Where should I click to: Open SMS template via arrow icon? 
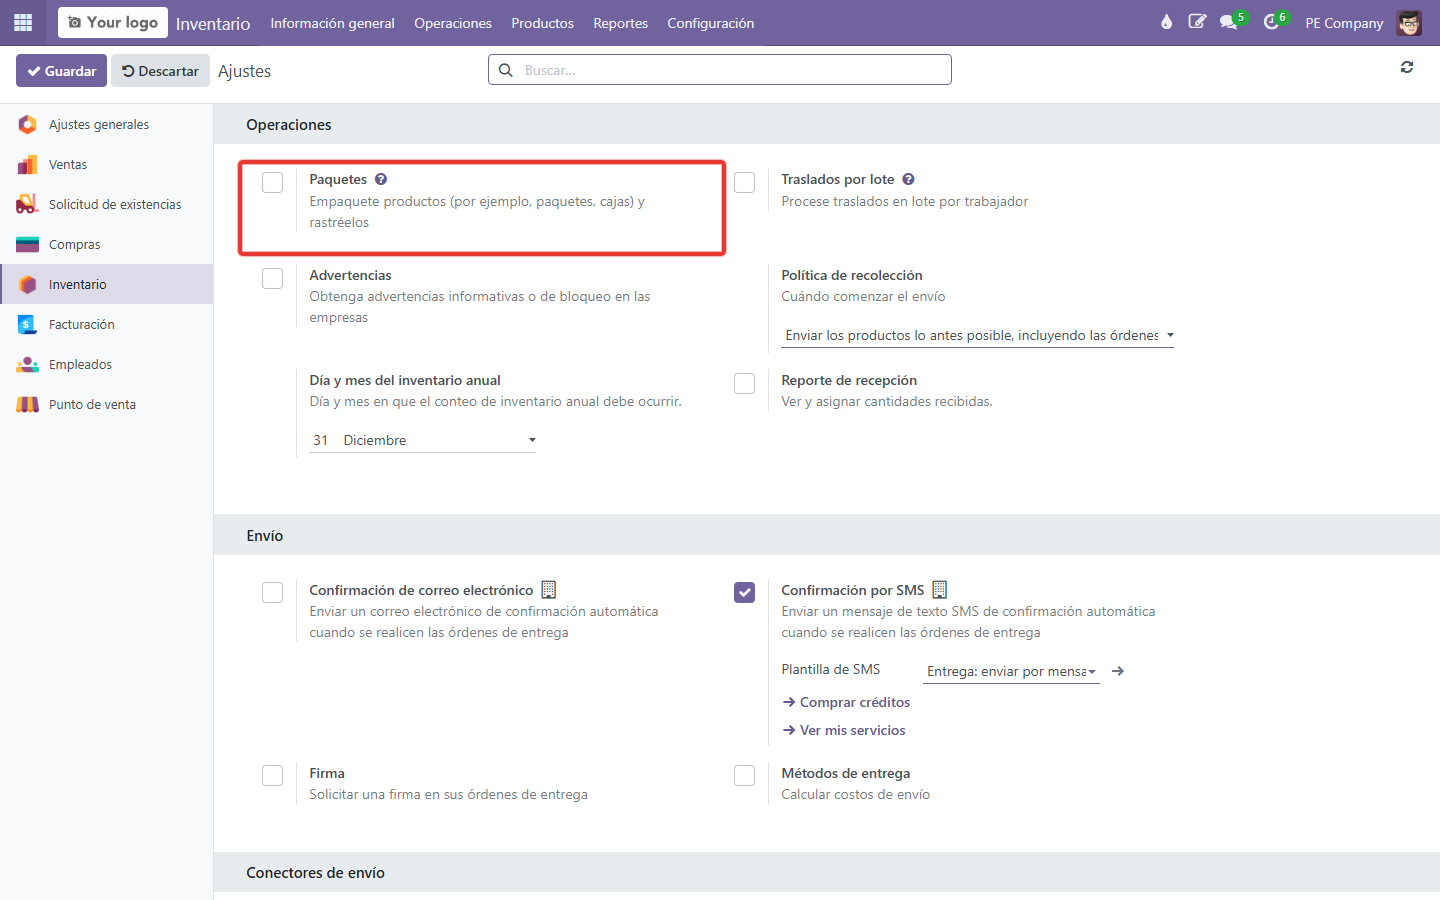tap(1118, 671)
